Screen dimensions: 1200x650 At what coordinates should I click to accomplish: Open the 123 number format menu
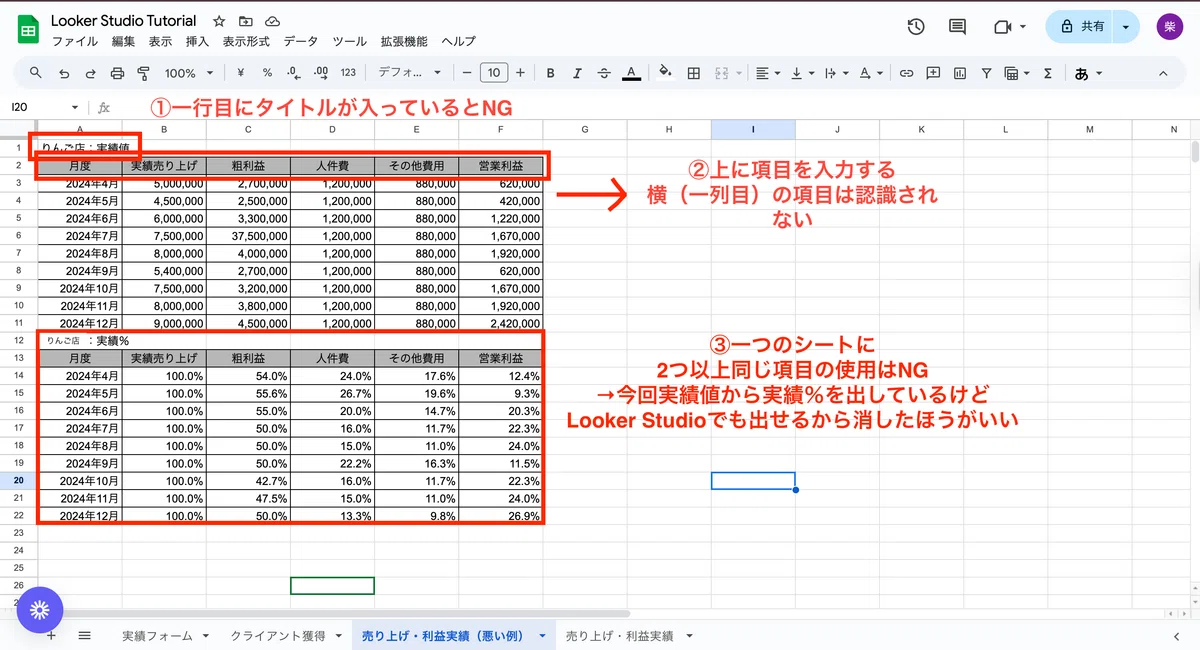point(348,73)
